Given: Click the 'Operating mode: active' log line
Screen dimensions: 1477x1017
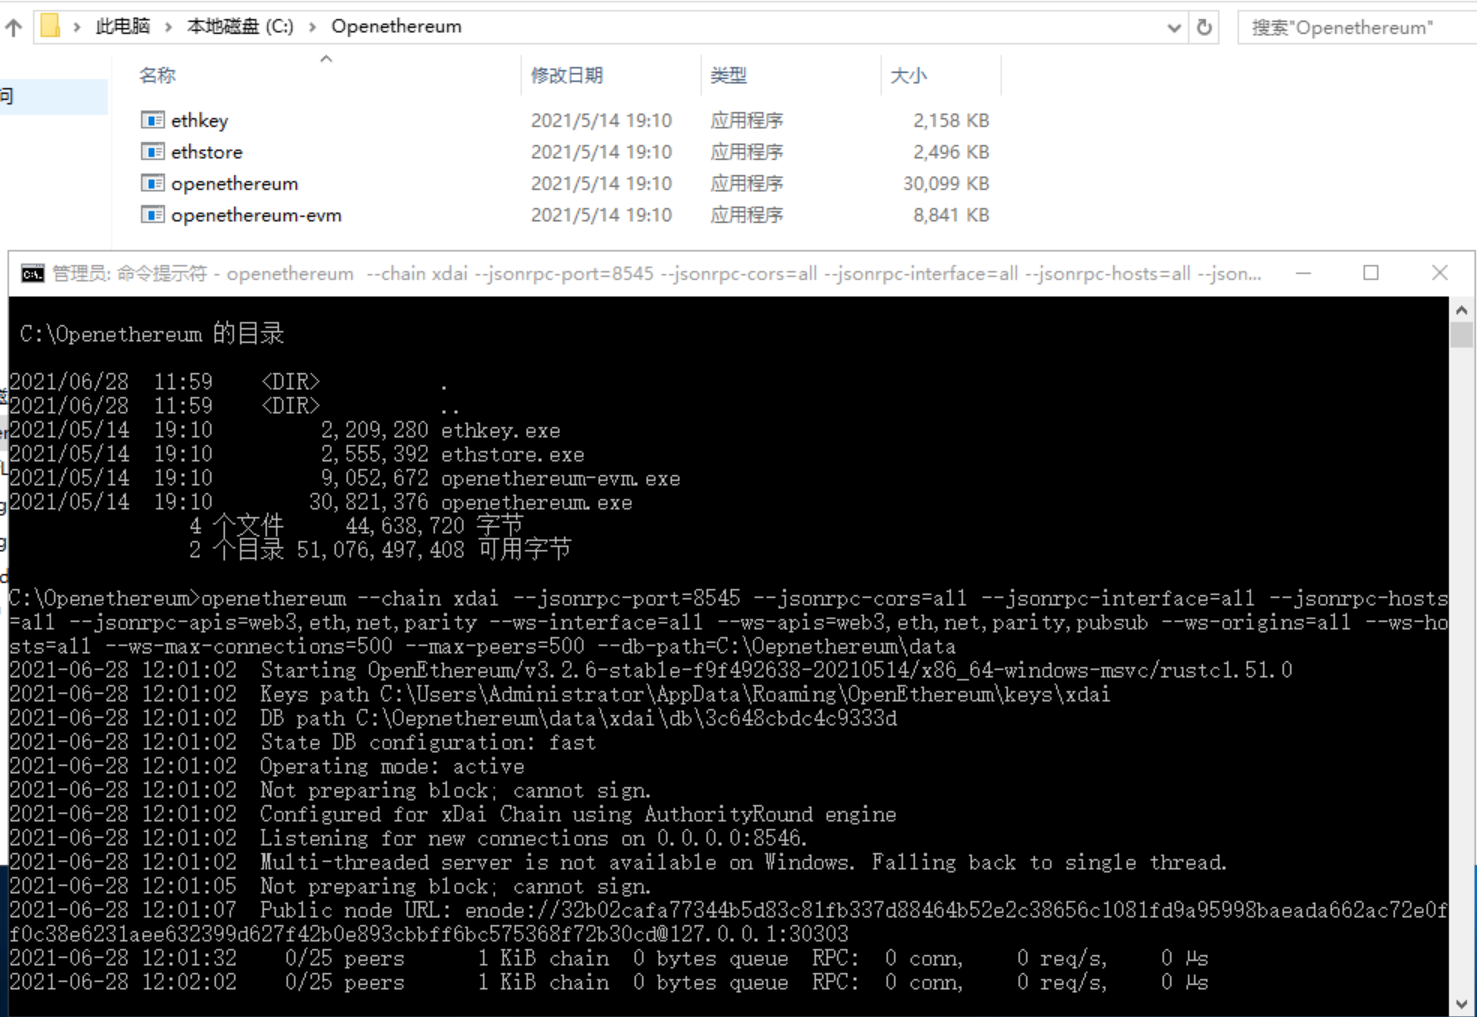Looking at the screenshot, I should click(x=267, y=766).
